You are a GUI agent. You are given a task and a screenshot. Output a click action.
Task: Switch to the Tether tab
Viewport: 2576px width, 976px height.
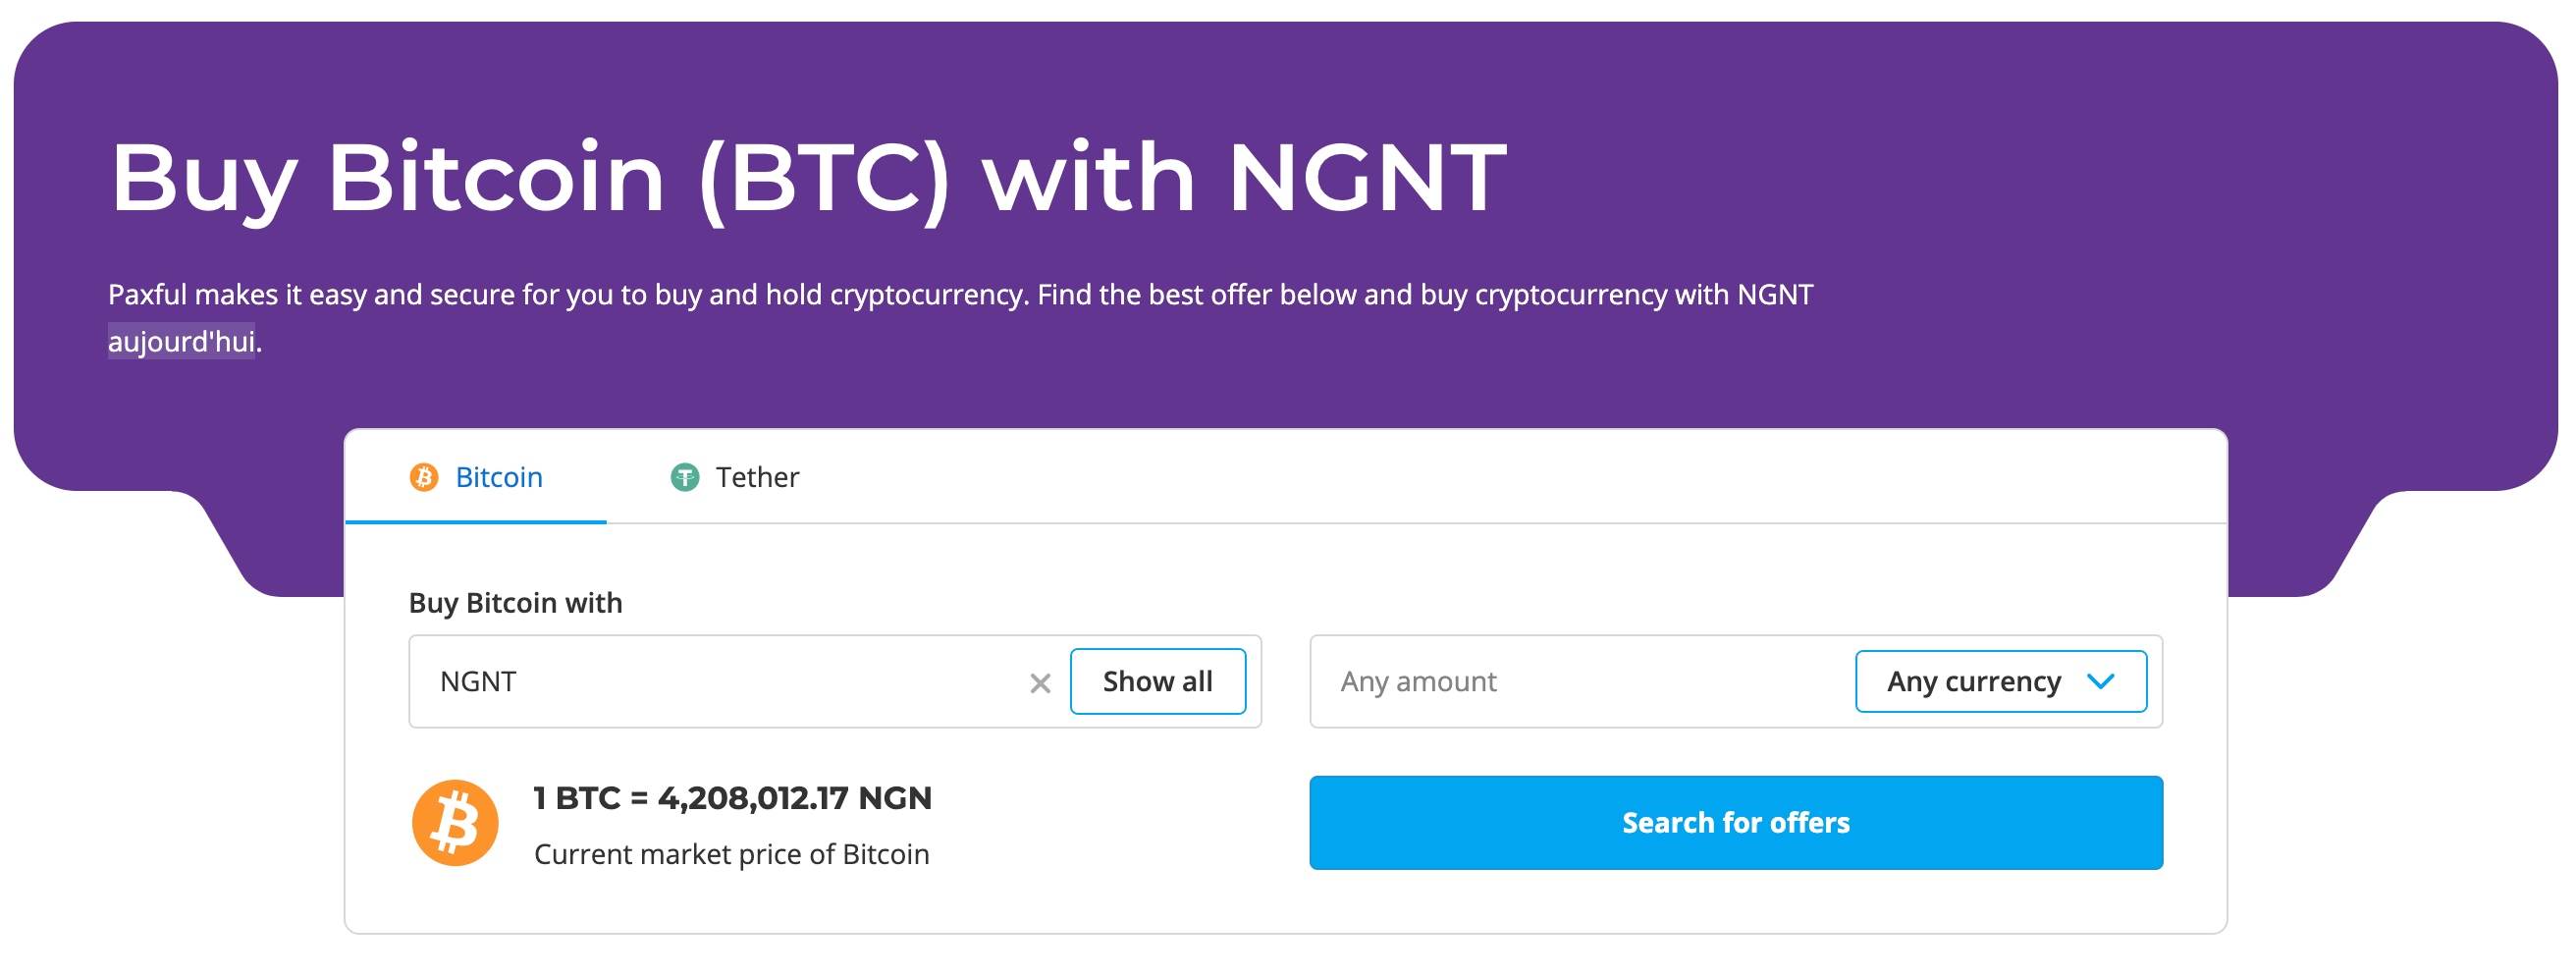click(x=756, y=477)
